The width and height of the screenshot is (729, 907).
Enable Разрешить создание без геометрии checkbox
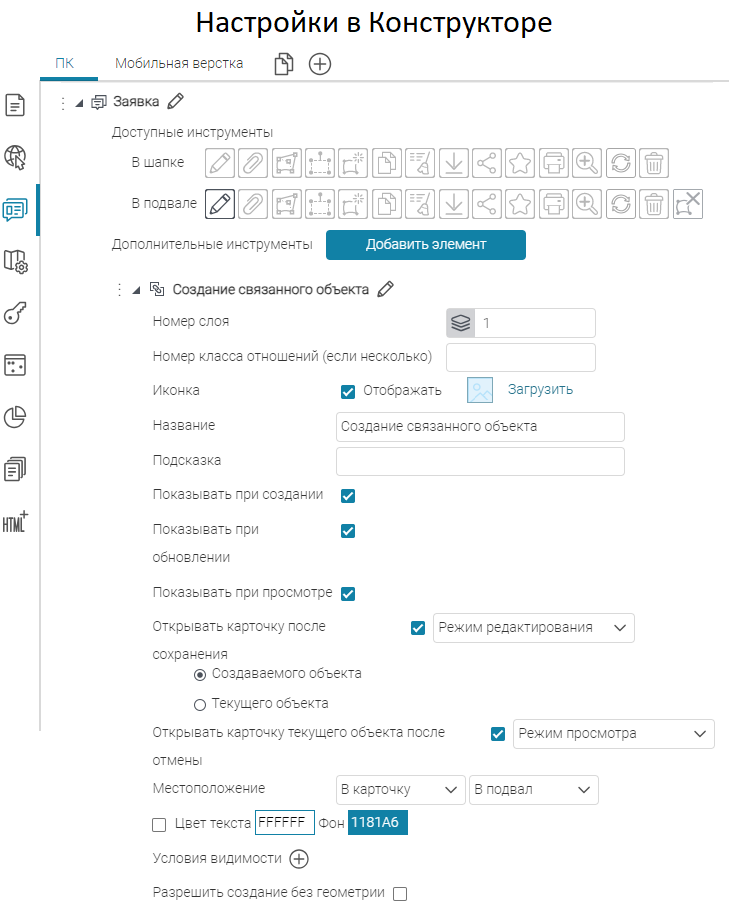point(400,894)
